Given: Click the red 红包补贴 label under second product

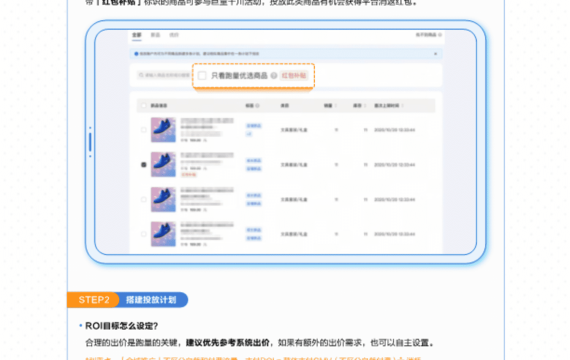Looking at the screenshot, I should click(x=189, y=175).
